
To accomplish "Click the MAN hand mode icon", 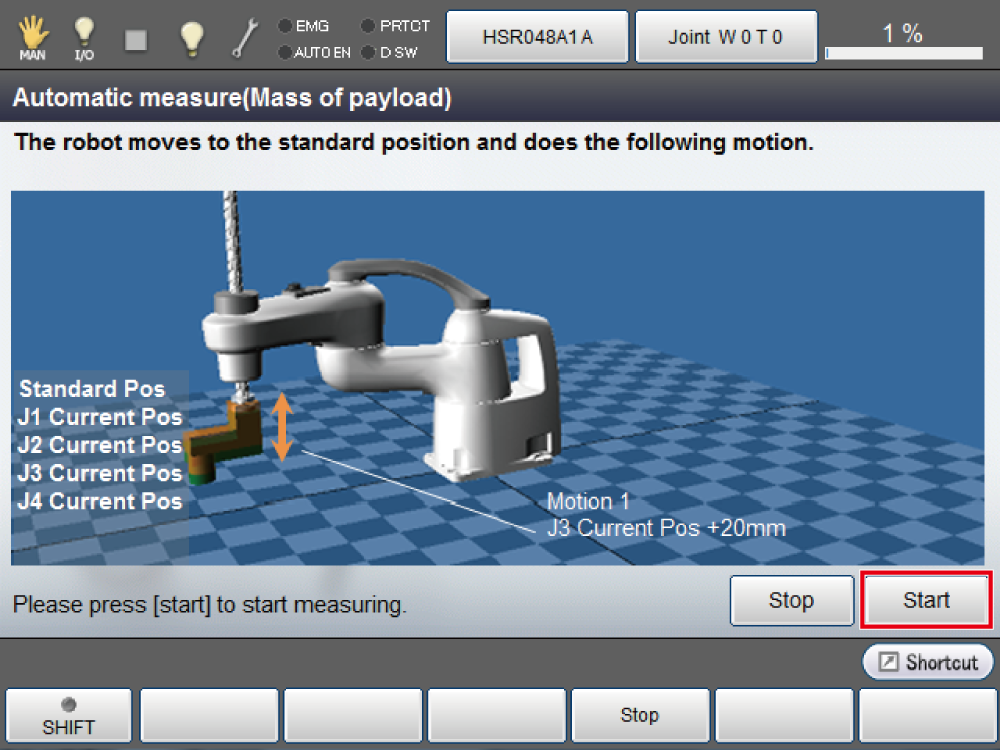I will click(32, 37).
